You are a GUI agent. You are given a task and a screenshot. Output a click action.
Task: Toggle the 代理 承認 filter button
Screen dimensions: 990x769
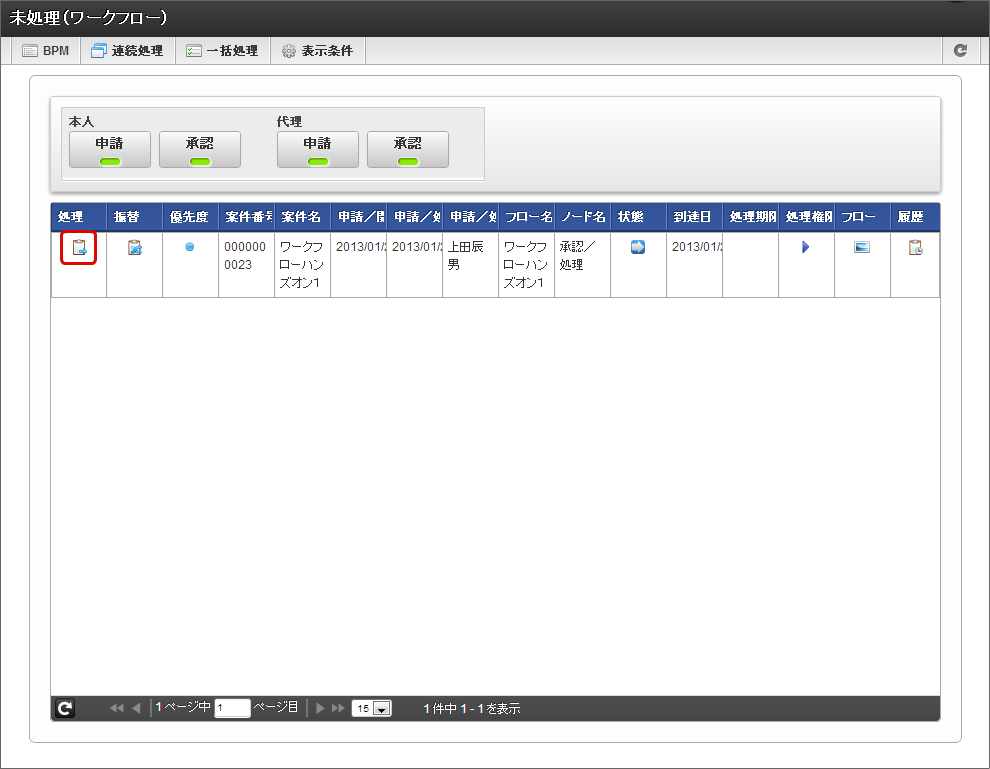tap(408, 149)
